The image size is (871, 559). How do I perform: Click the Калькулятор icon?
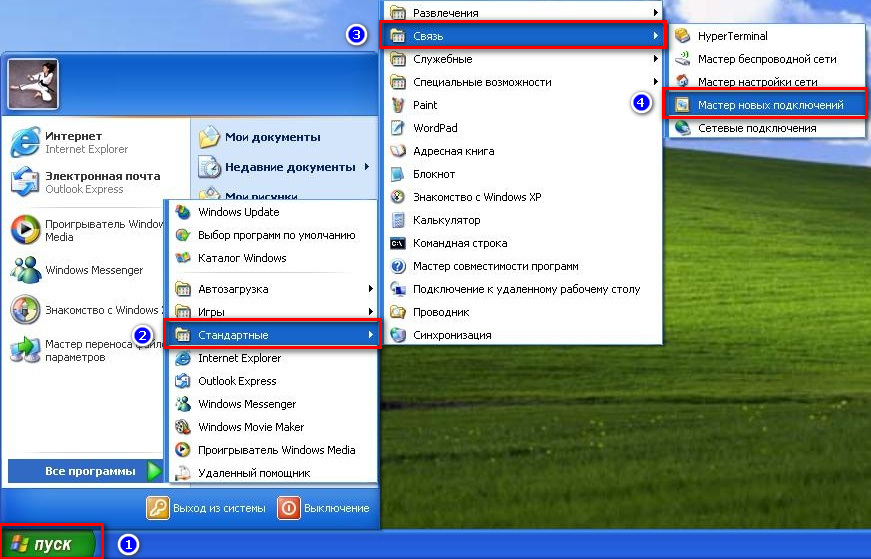point(398,220)
